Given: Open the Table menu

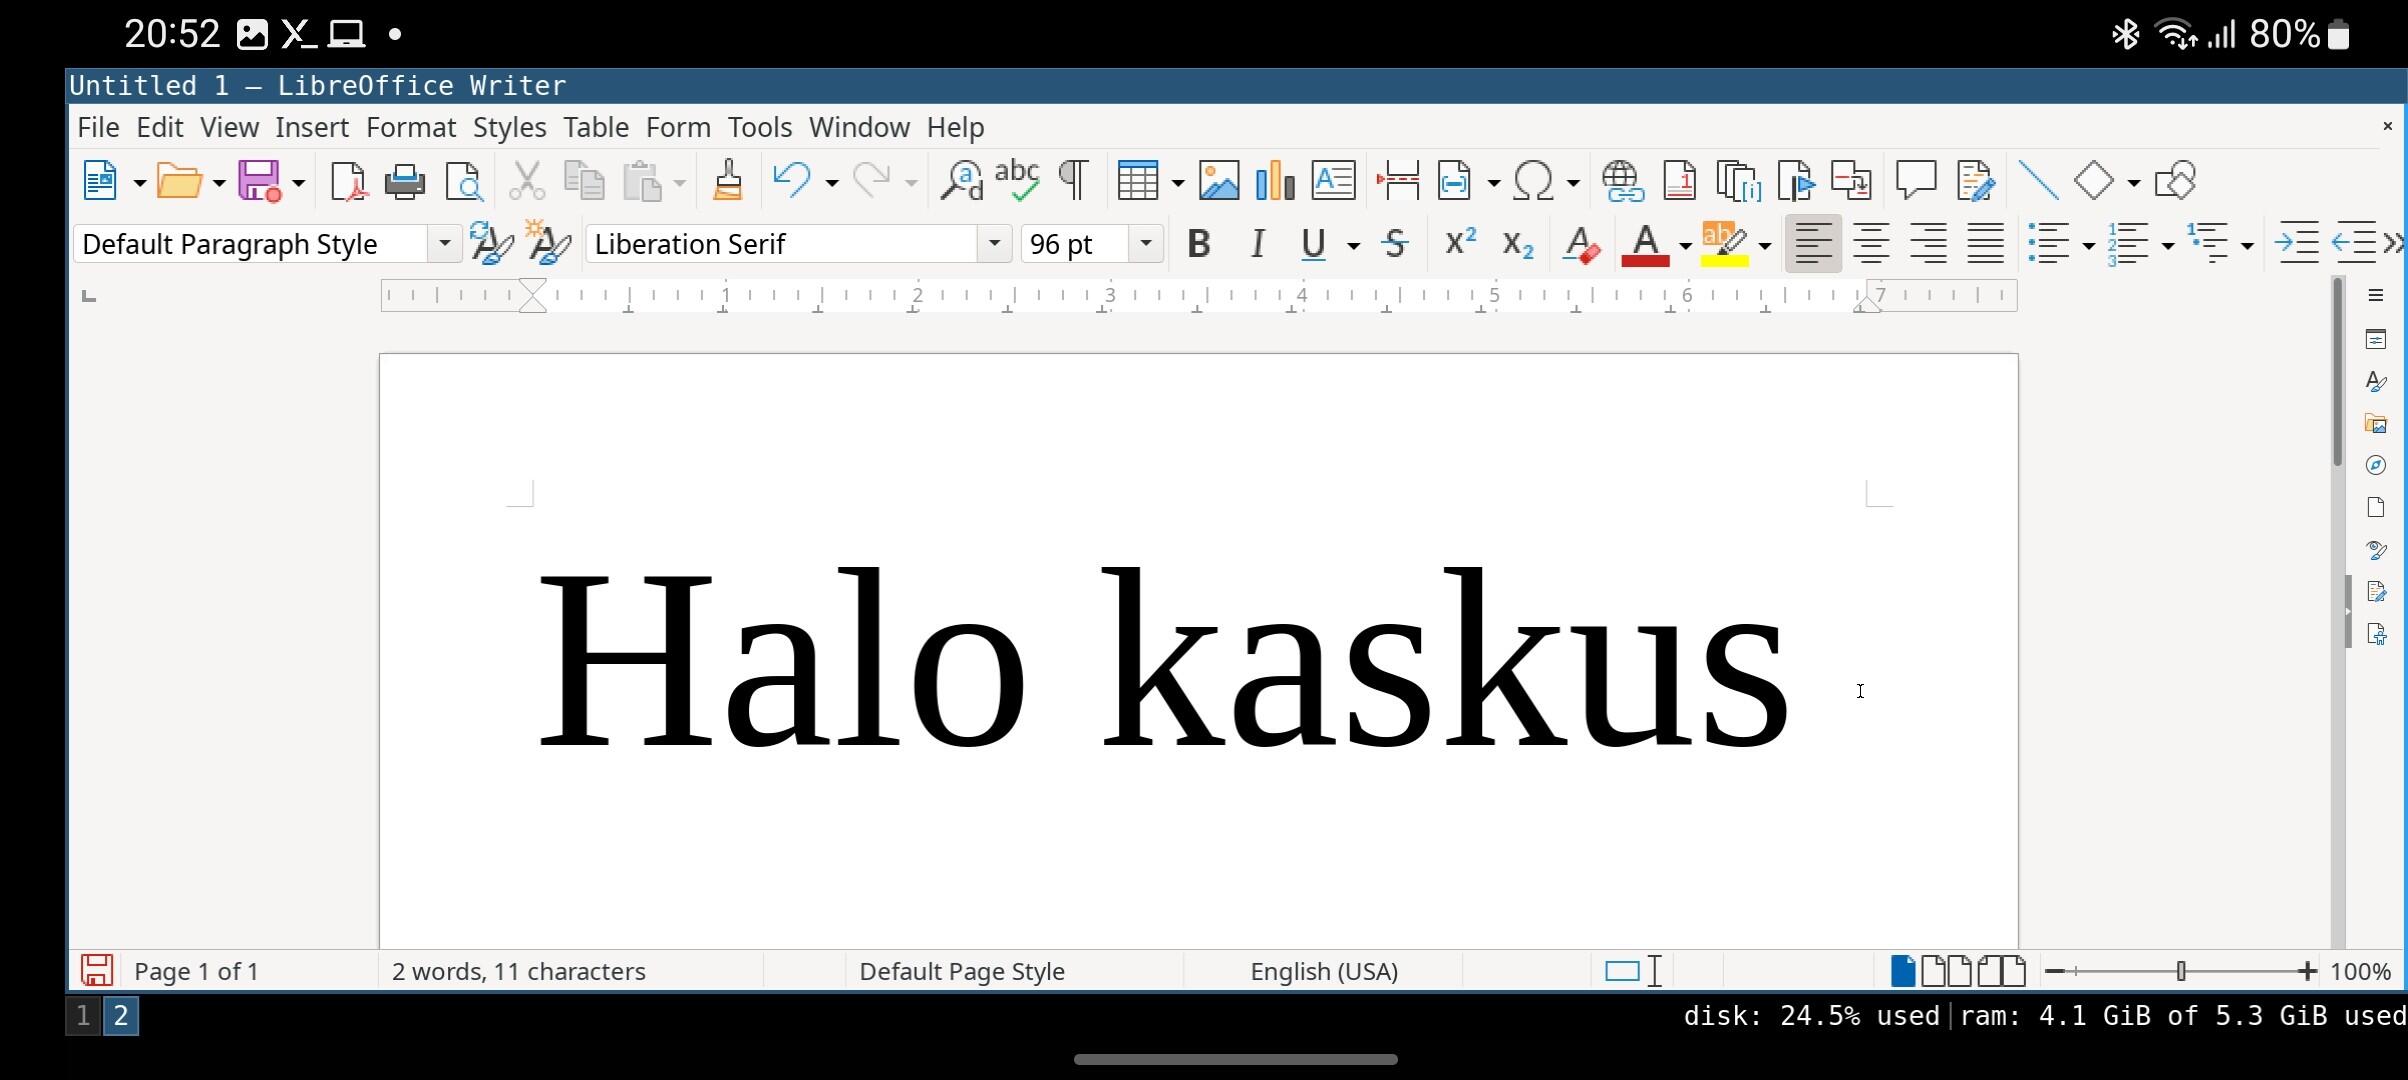Looking at the screenshot, I should pyautogui.click(x=596, y=127).
